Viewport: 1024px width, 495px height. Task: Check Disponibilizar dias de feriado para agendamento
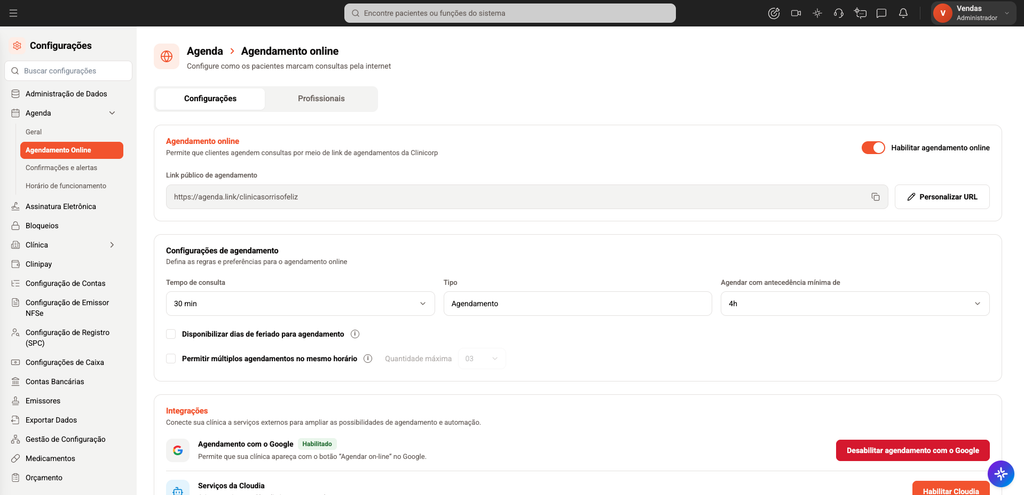click(x=171, y=334)
